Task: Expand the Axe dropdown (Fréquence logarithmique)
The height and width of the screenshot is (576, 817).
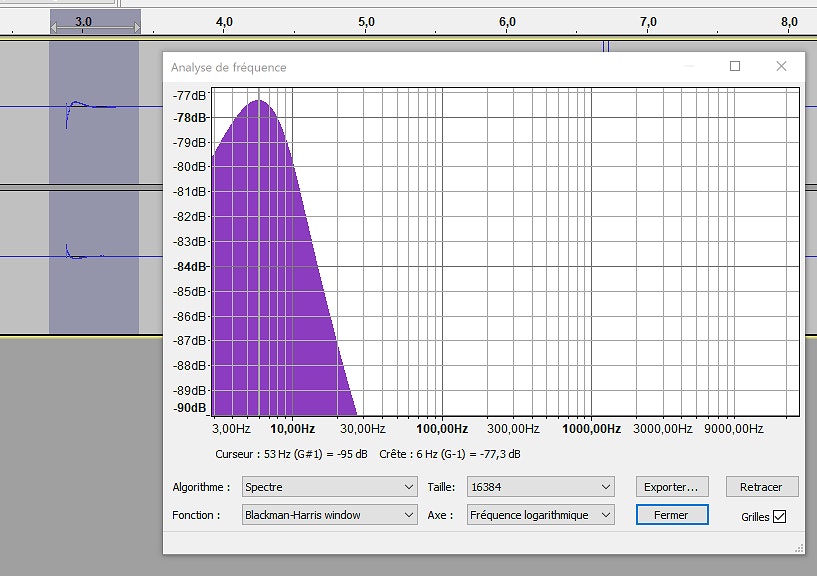Action: click(x=540, y=515)
